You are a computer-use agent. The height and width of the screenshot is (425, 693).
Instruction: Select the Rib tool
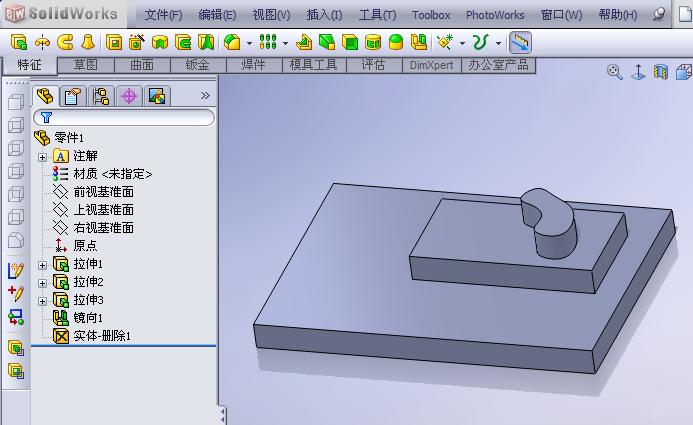click(x=304, y=42)
